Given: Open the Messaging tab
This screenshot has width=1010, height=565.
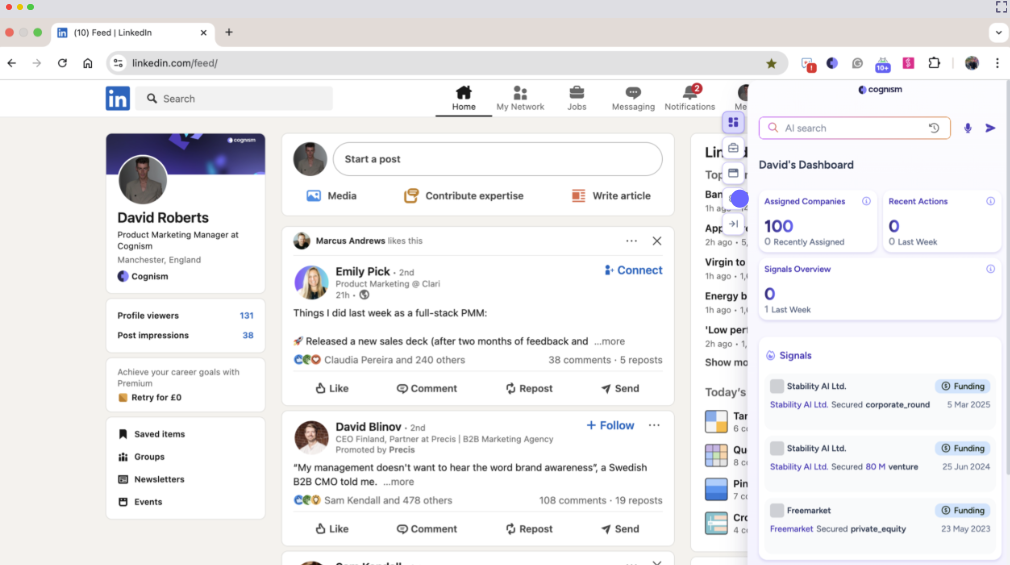Looking at the screenshot, I should coord(633,99).
